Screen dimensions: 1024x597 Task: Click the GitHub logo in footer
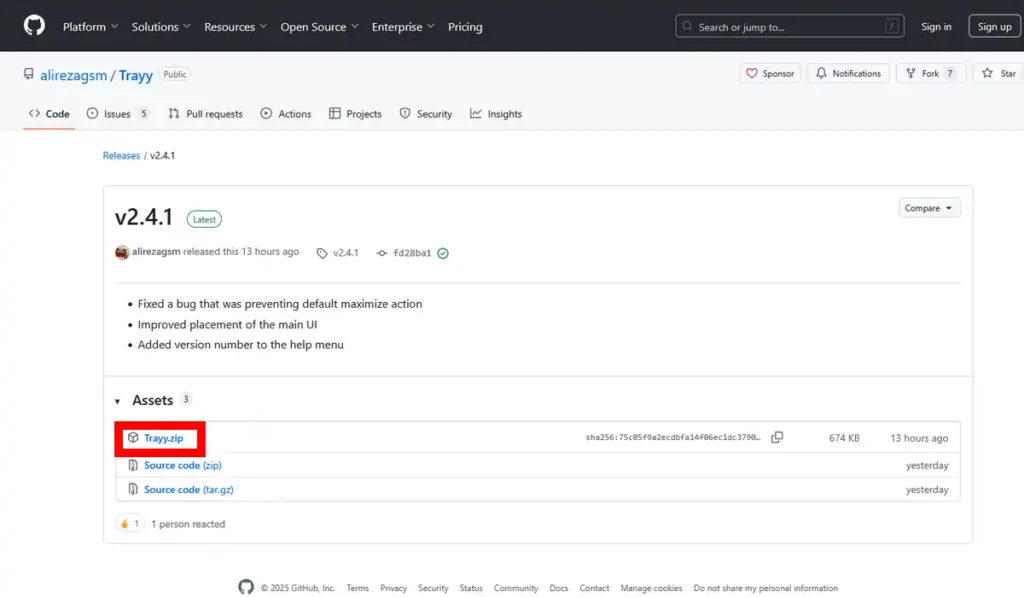click(246, 587)
